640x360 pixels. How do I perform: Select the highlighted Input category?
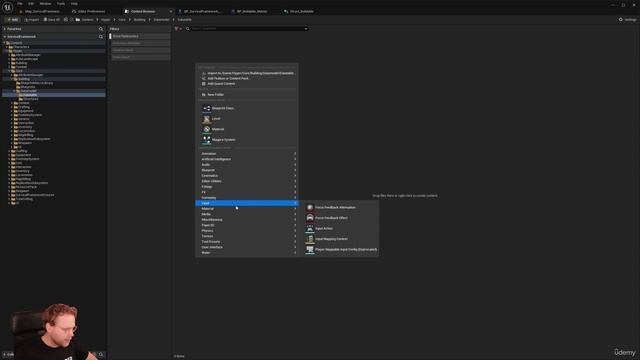click(x=247, y=203)
